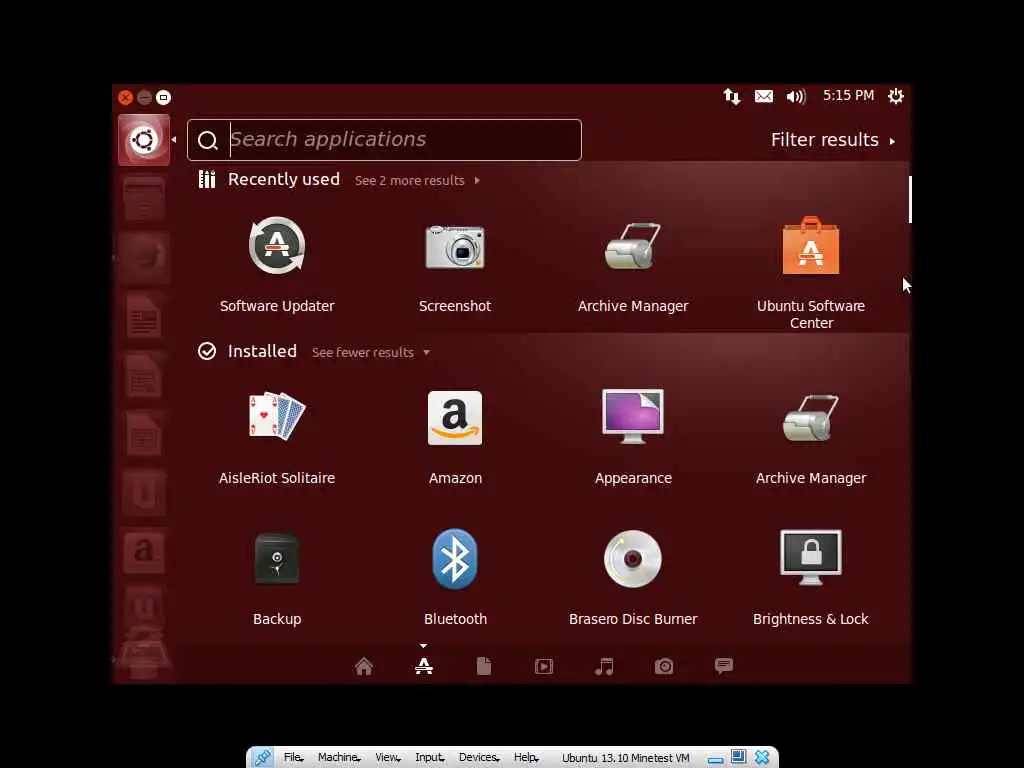Image resolution: width=1024 pixels, height=768 pixels.
Task: Switch to the Videos lens
Action: click(x=544, y=666)
